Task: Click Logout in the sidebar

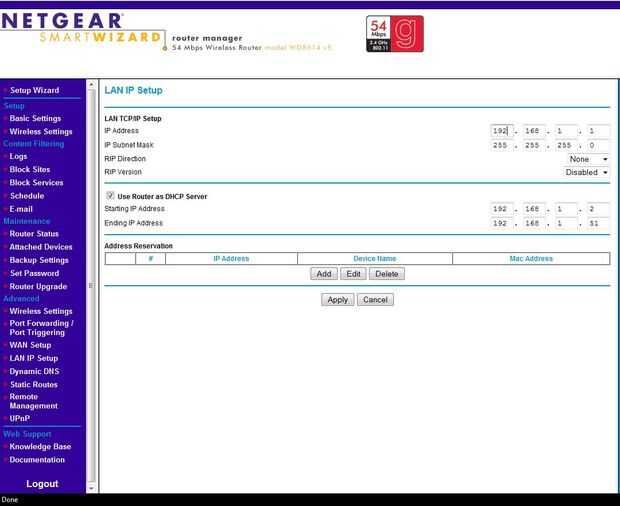Action: (42, 484)
